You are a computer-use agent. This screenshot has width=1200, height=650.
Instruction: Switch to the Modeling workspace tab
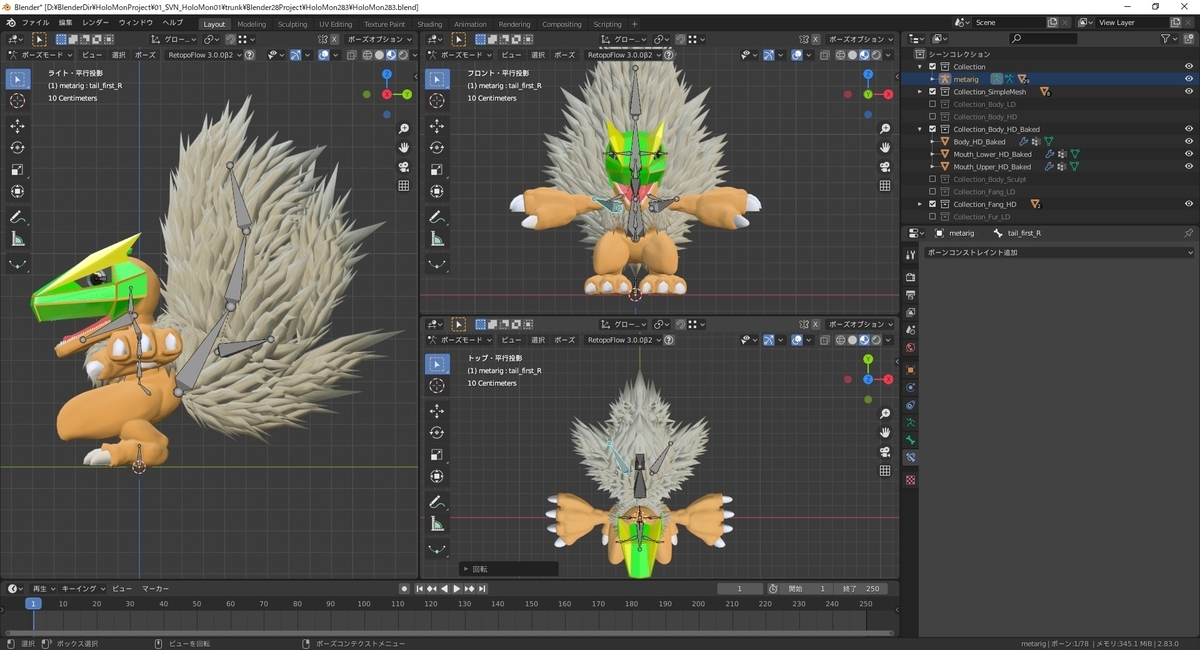click(252, 24)
